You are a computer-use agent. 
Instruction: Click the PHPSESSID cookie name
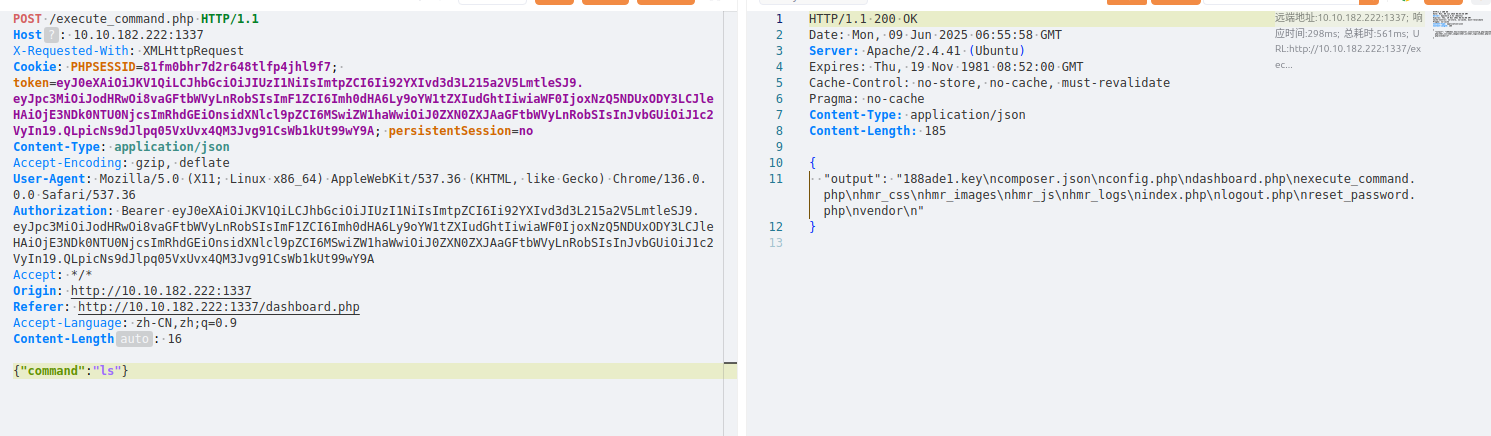[107, 67]
